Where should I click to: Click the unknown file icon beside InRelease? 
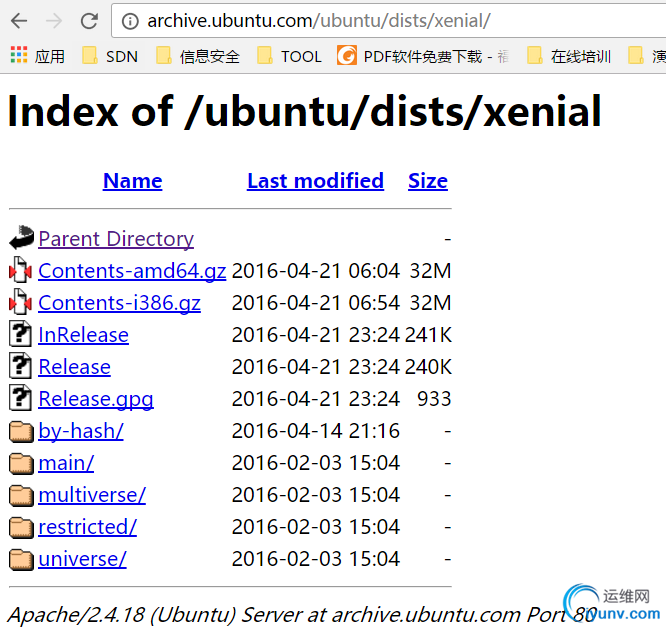(20, 334)
